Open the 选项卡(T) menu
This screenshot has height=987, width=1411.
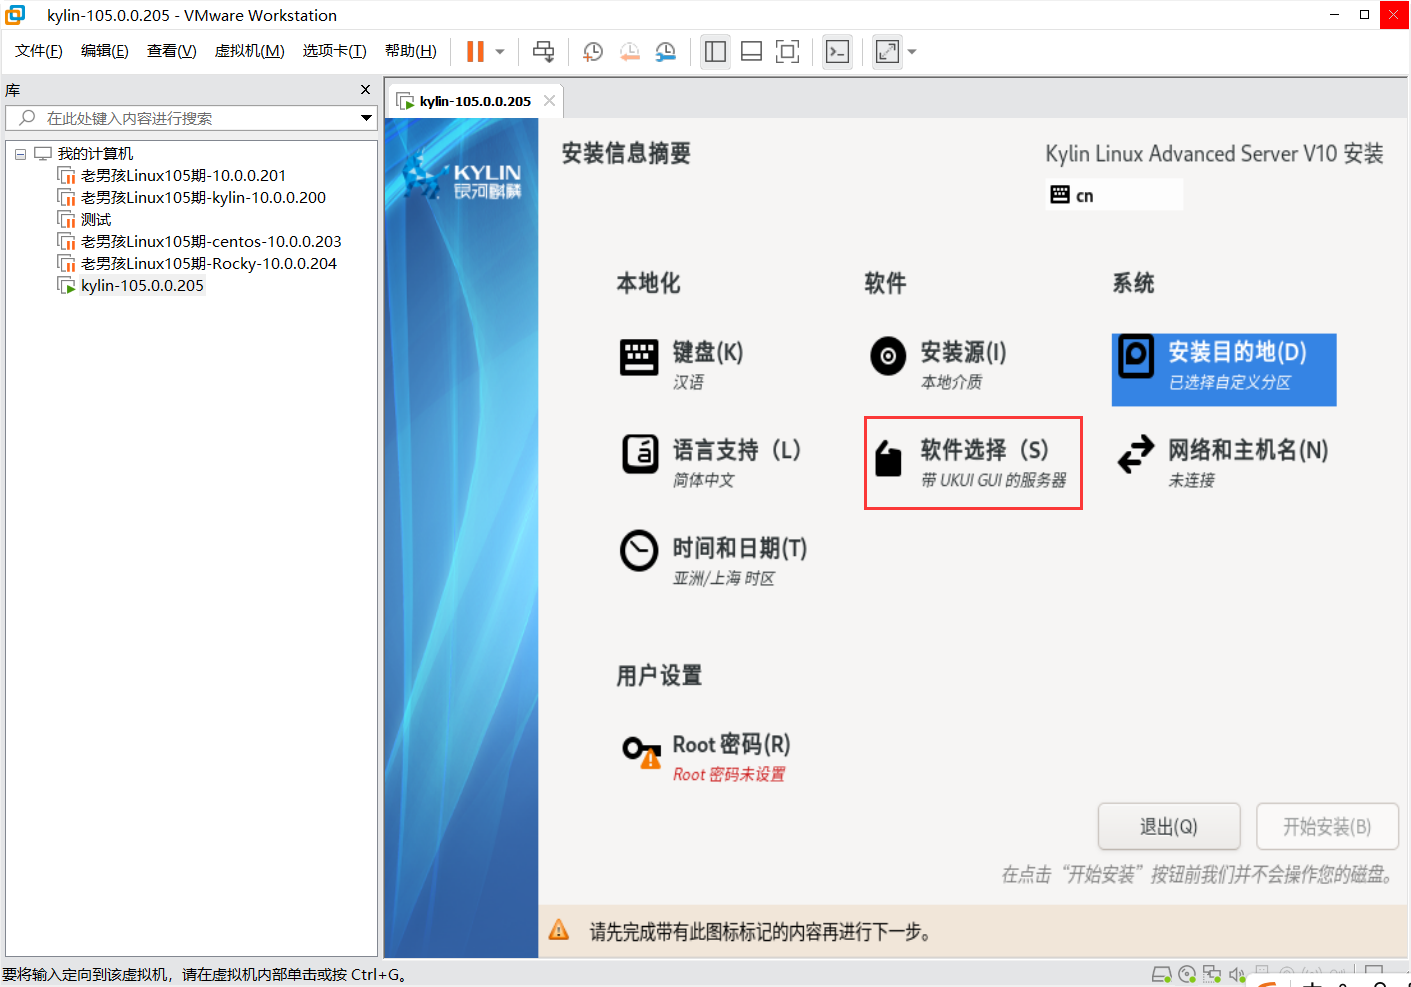point(335,51)
